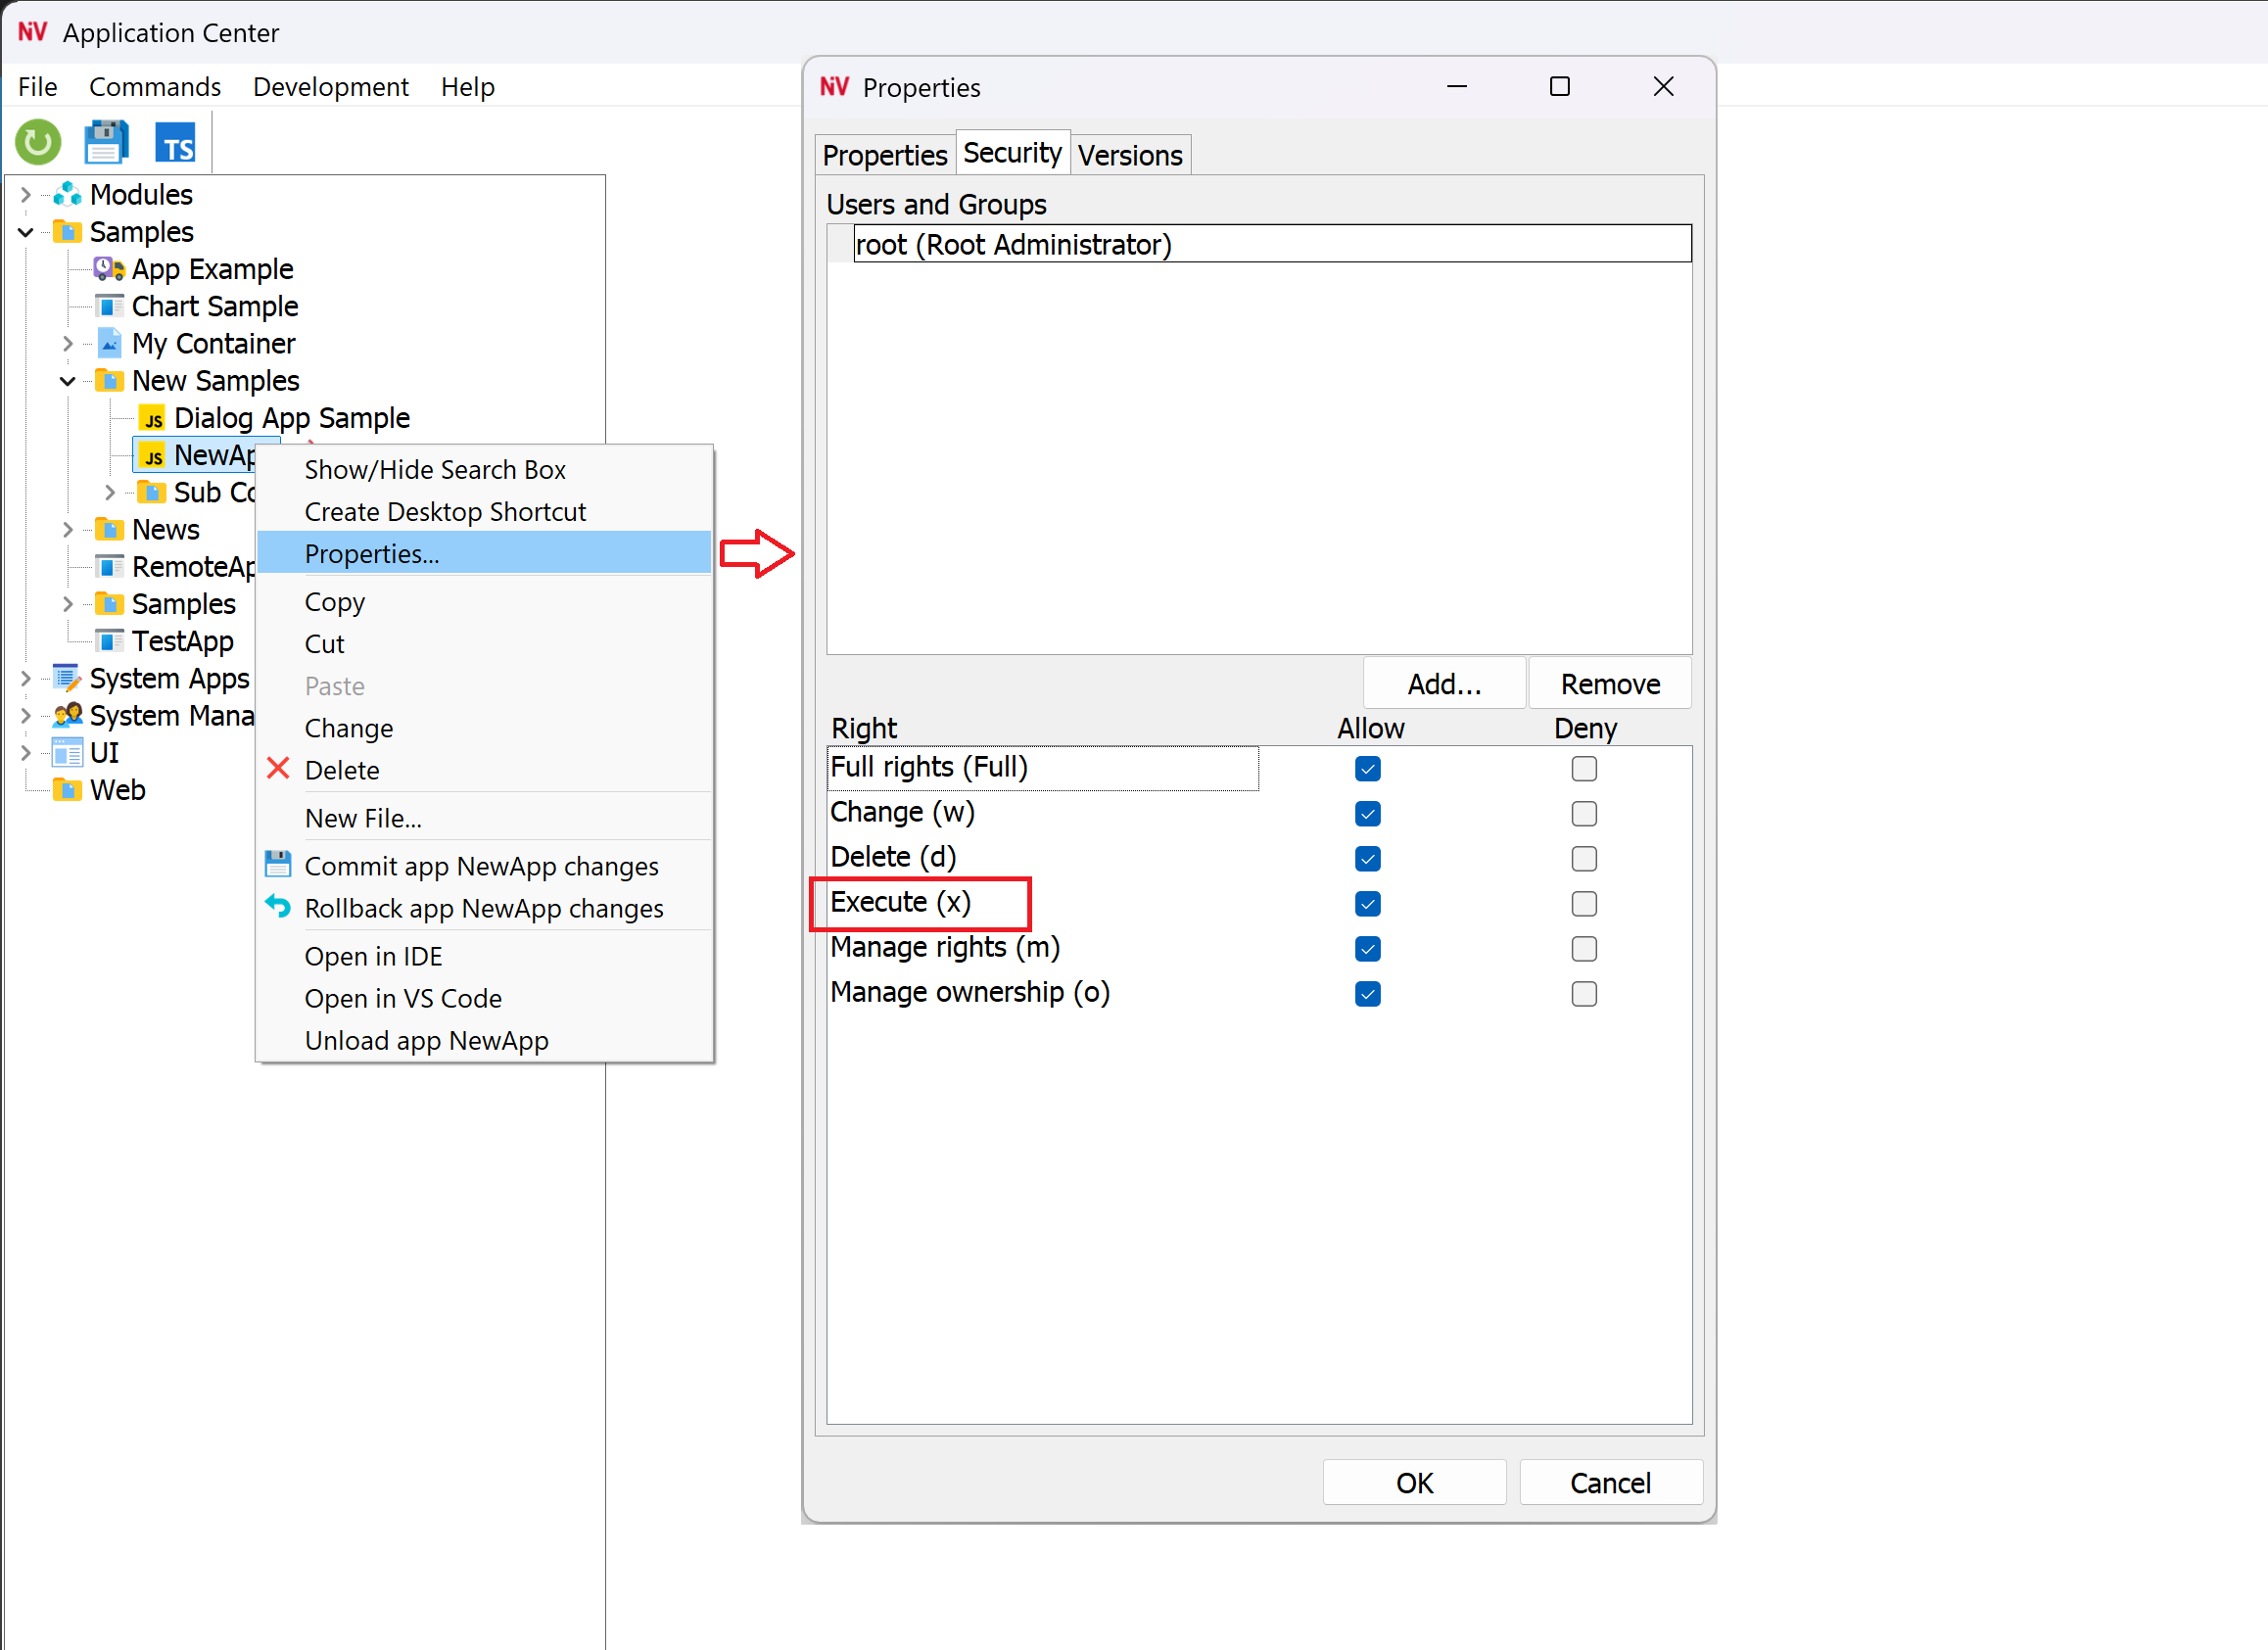Collapse the New Samples folder
Image resolution: width=2268 pixels, height=1650 pixels.
click(68, 381)
